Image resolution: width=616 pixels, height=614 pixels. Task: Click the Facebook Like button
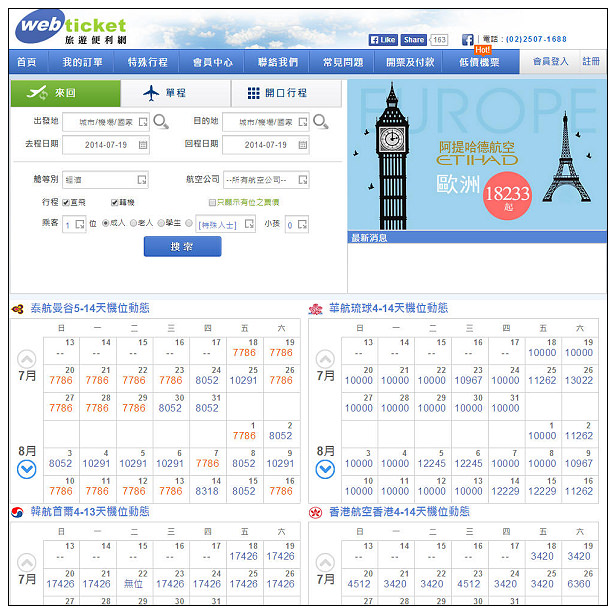click(383, 40)
